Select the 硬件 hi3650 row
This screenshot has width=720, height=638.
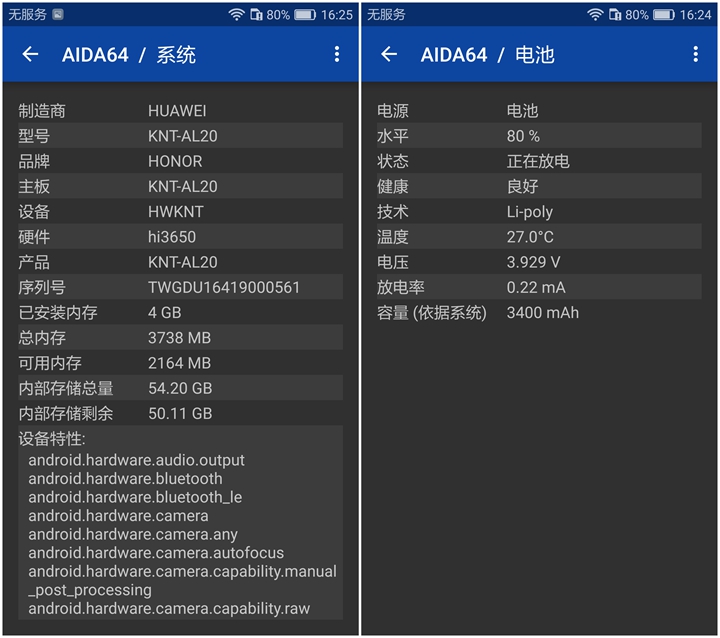(180, 237)
